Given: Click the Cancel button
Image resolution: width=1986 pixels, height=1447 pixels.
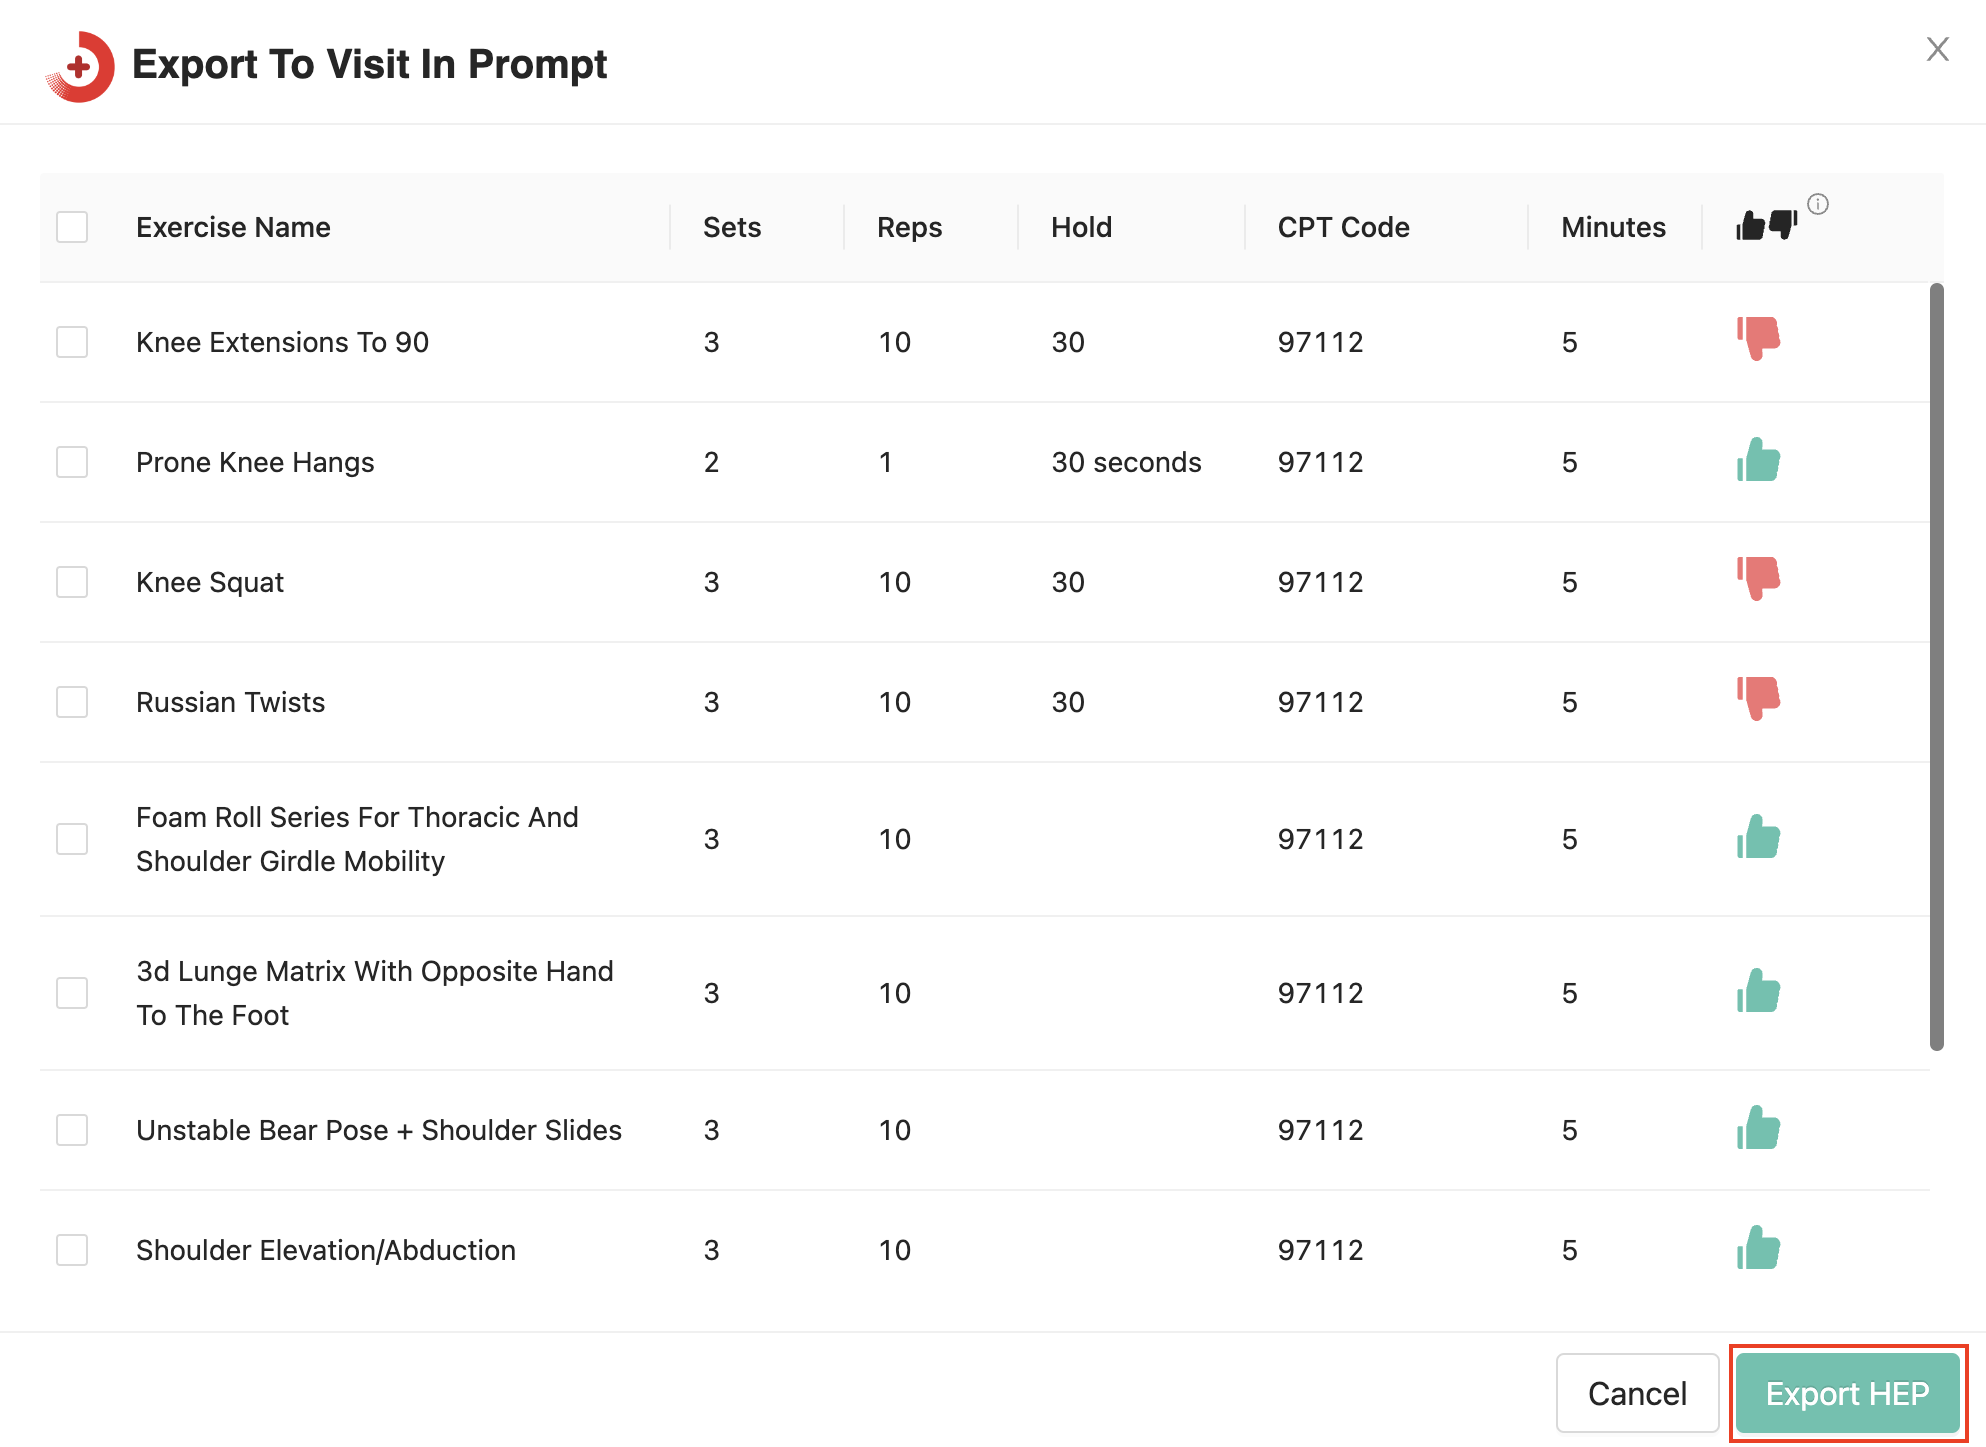Looking at the screenshot, I should (1637, 1393).
